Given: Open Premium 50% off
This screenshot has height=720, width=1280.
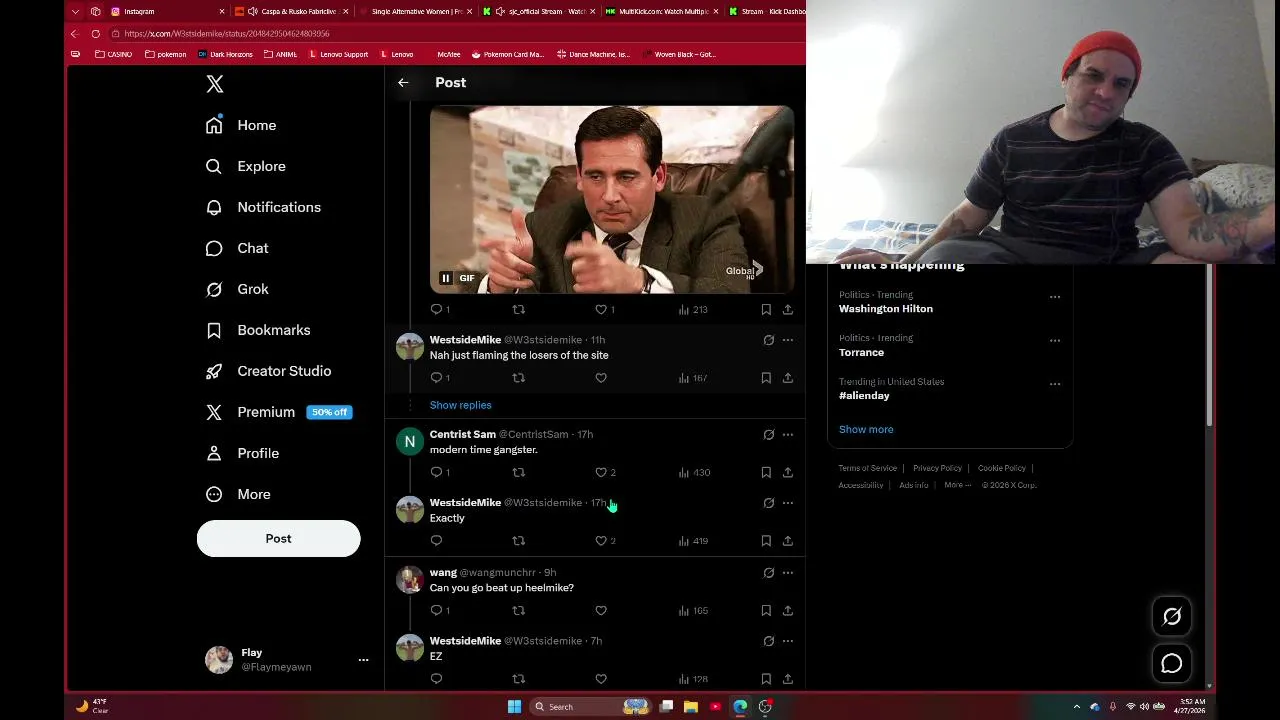Looking at the screenshot, I should point(279,412).
